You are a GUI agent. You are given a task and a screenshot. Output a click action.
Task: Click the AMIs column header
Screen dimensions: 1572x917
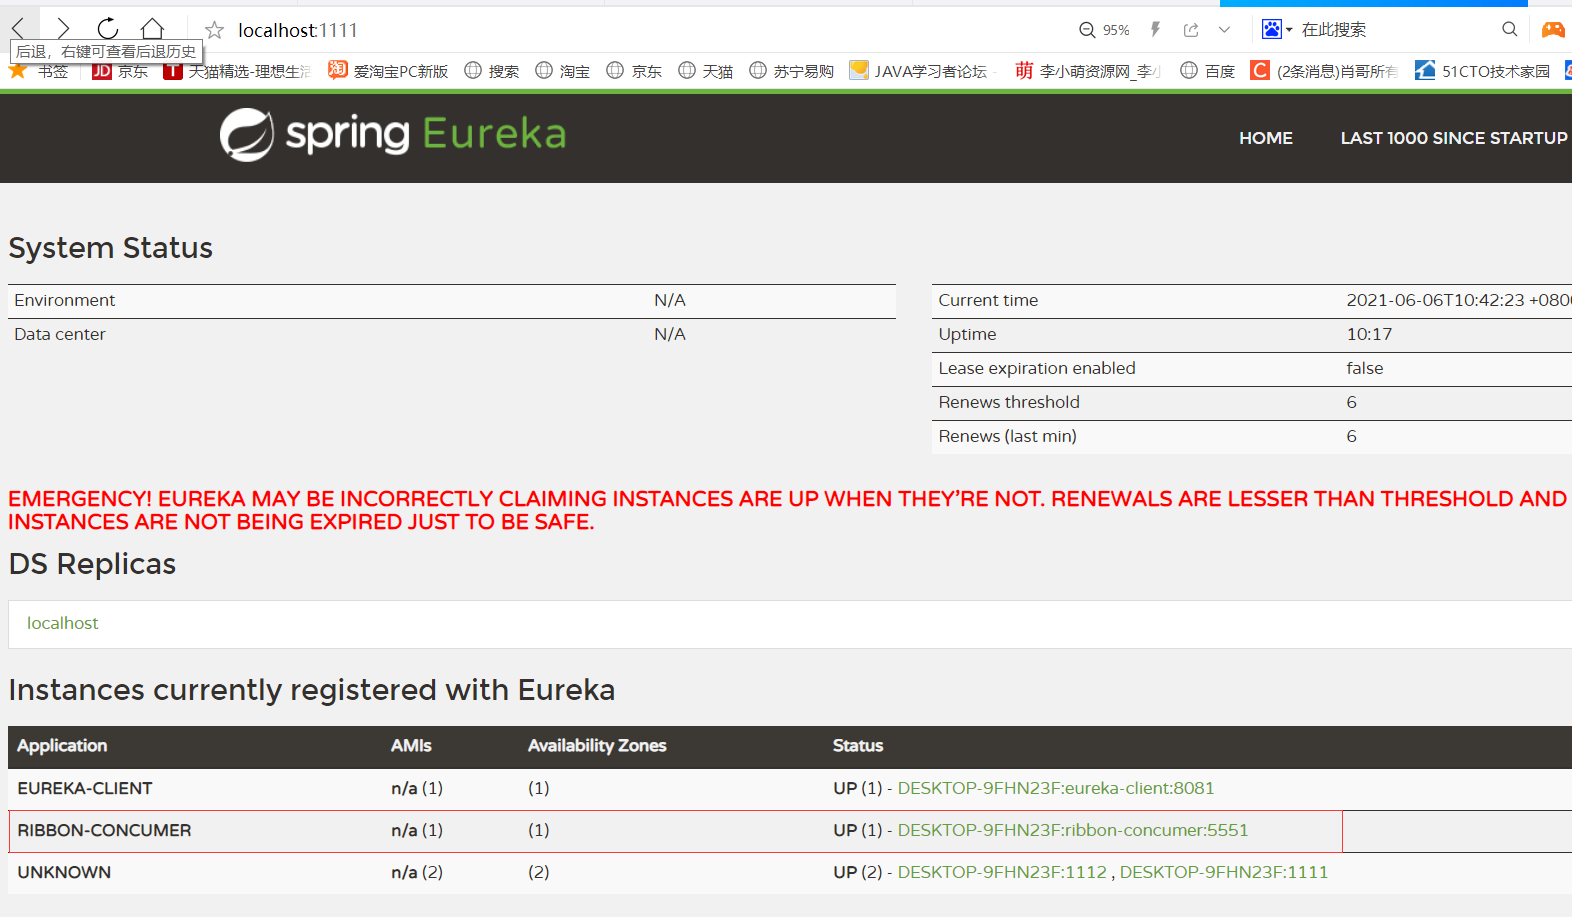(411, 745)
